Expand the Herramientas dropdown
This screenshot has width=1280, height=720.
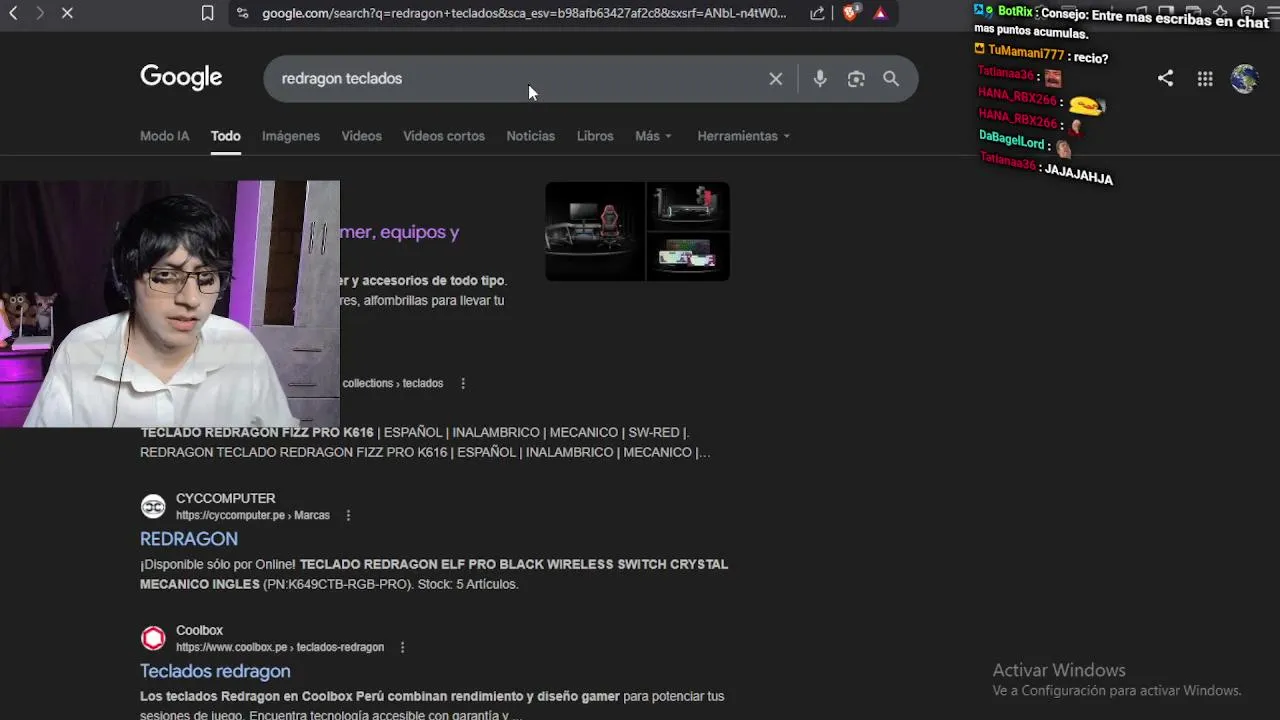743,136
